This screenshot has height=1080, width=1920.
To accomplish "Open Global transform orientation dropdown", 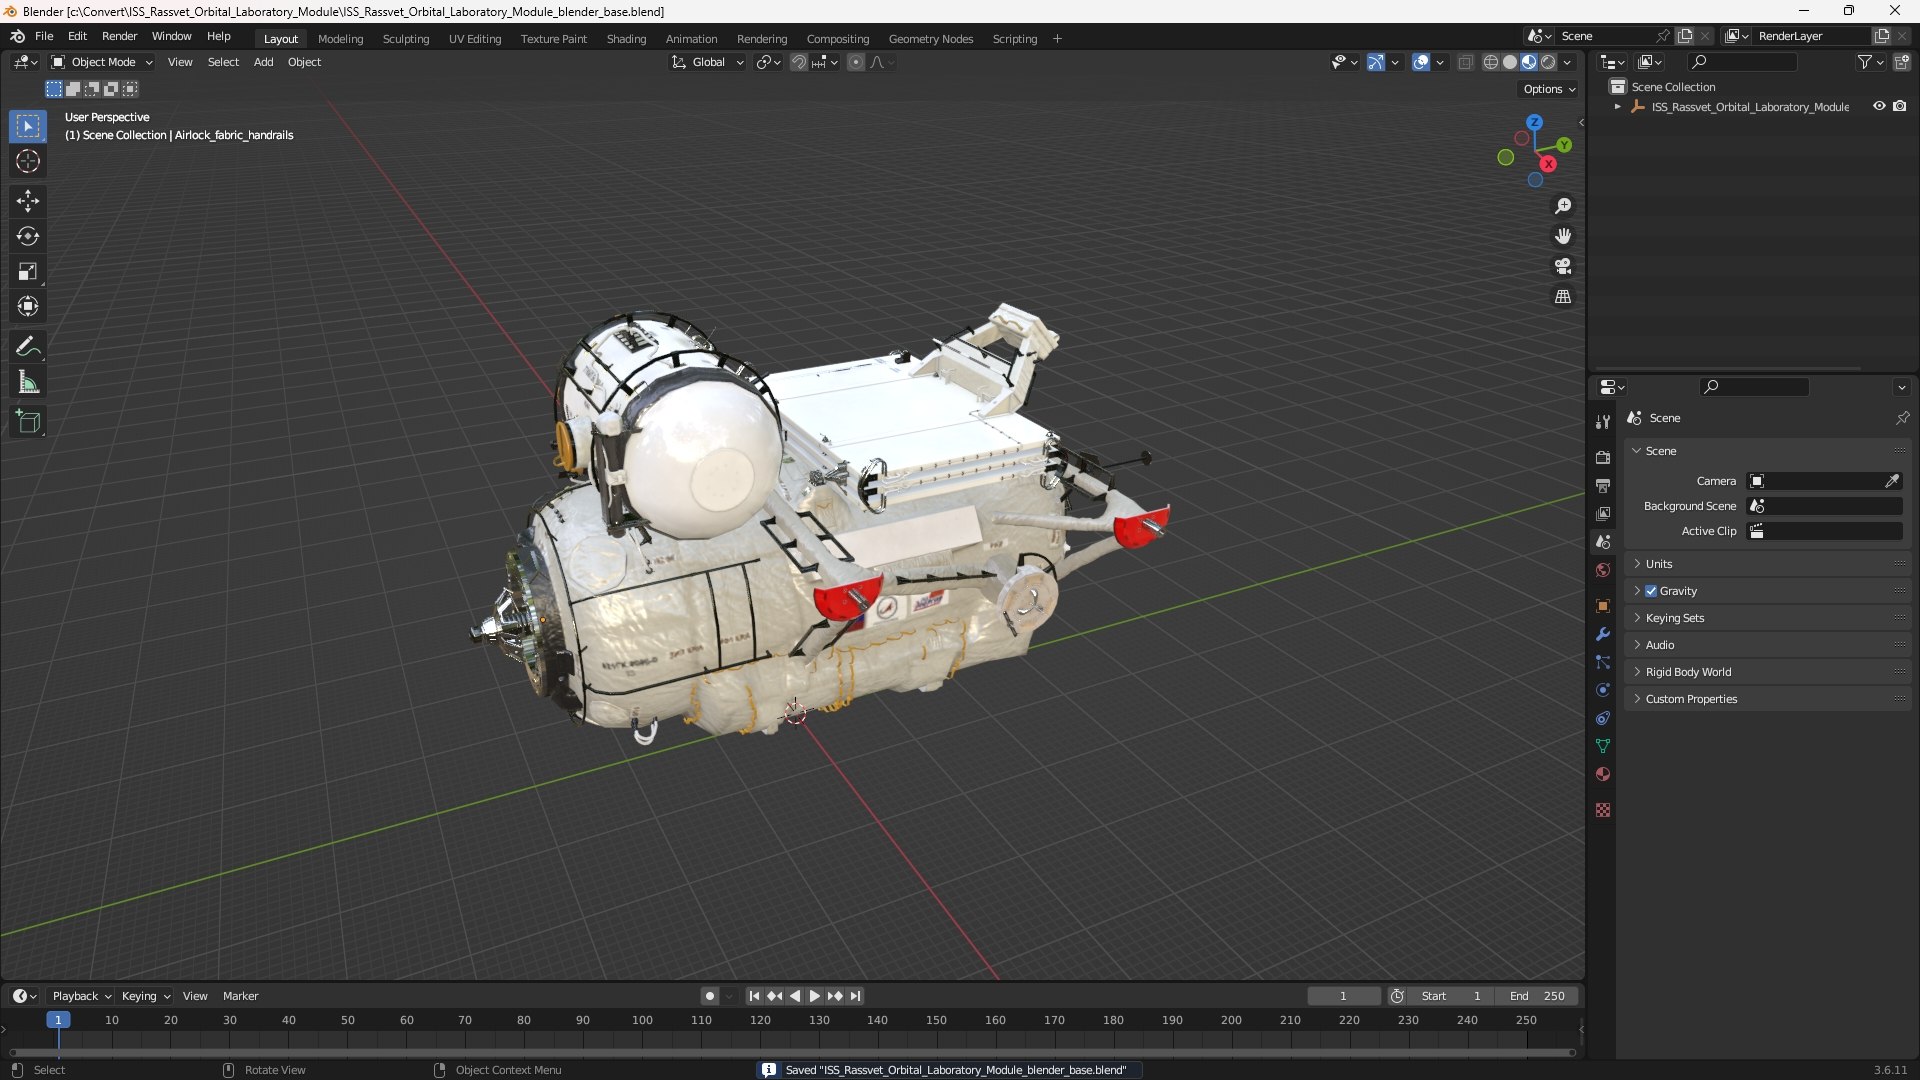I will (708, 62).
